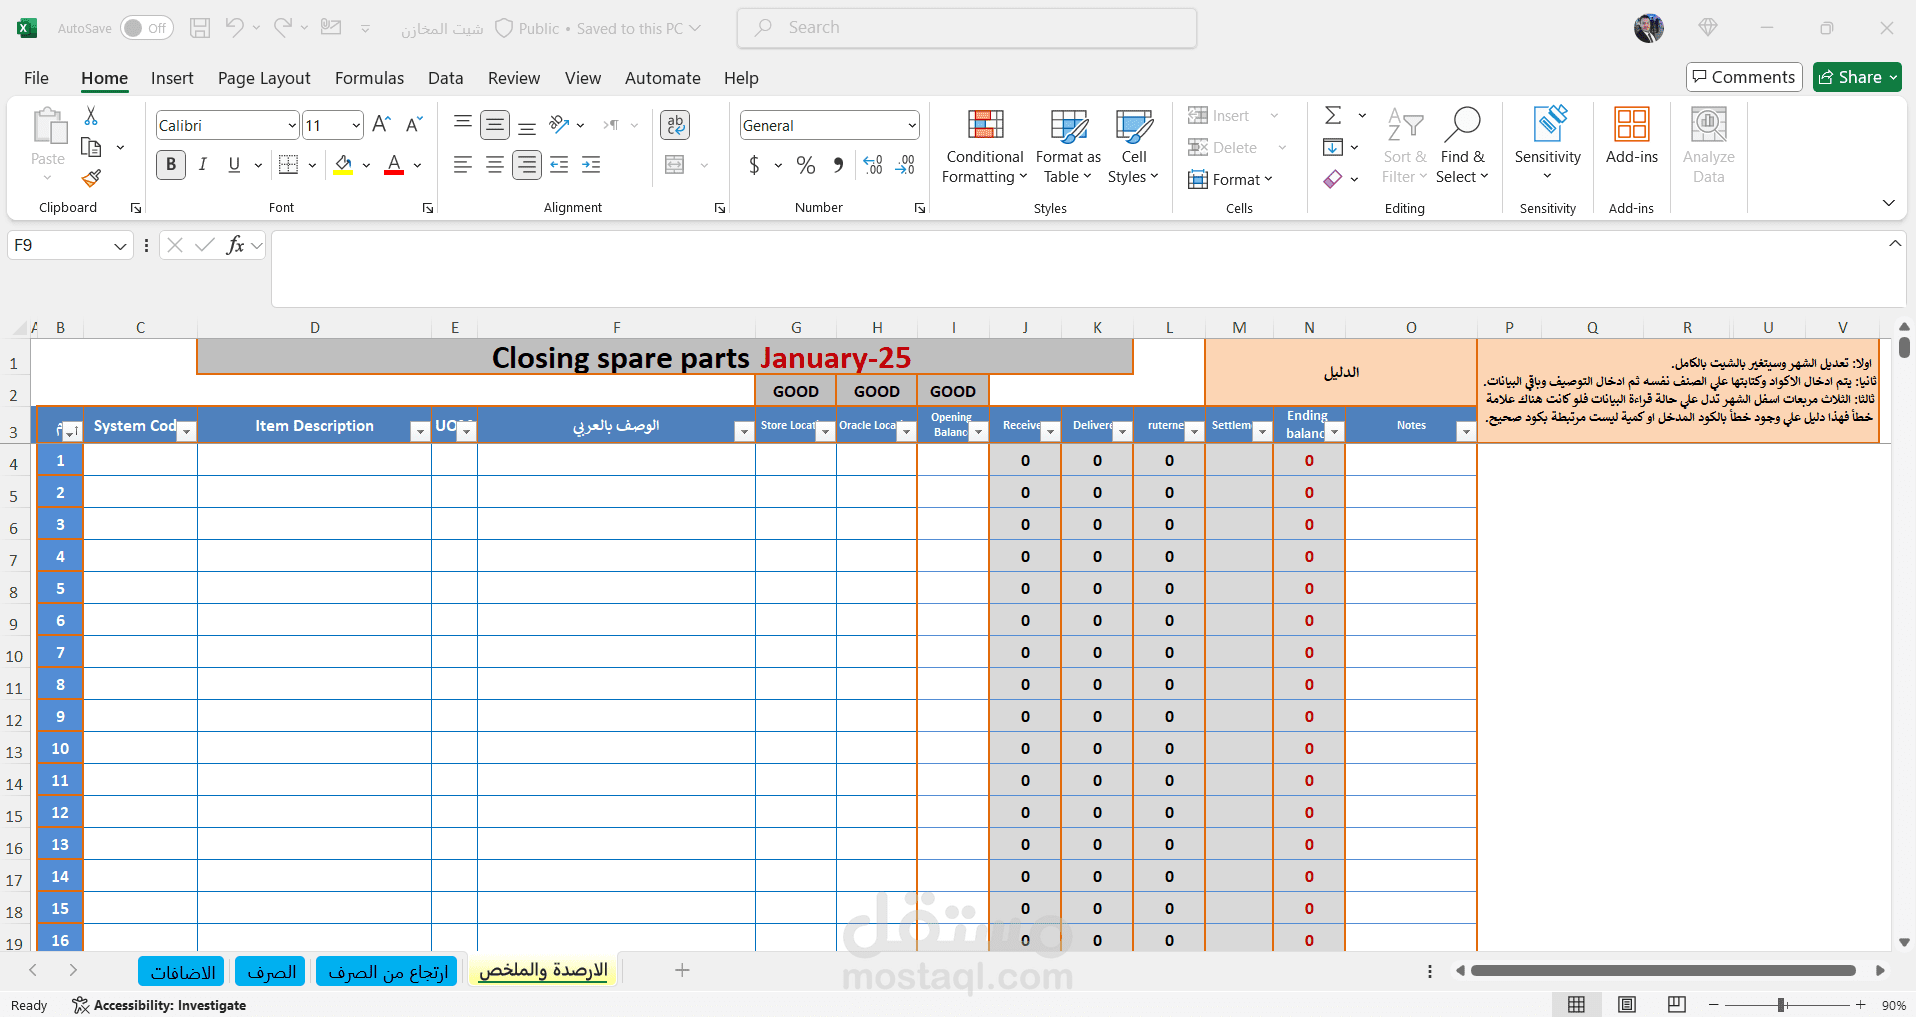This screenshot has width=1916, height=1017.
Task: Click Undo in the title bar
Action: pos(234,28)
